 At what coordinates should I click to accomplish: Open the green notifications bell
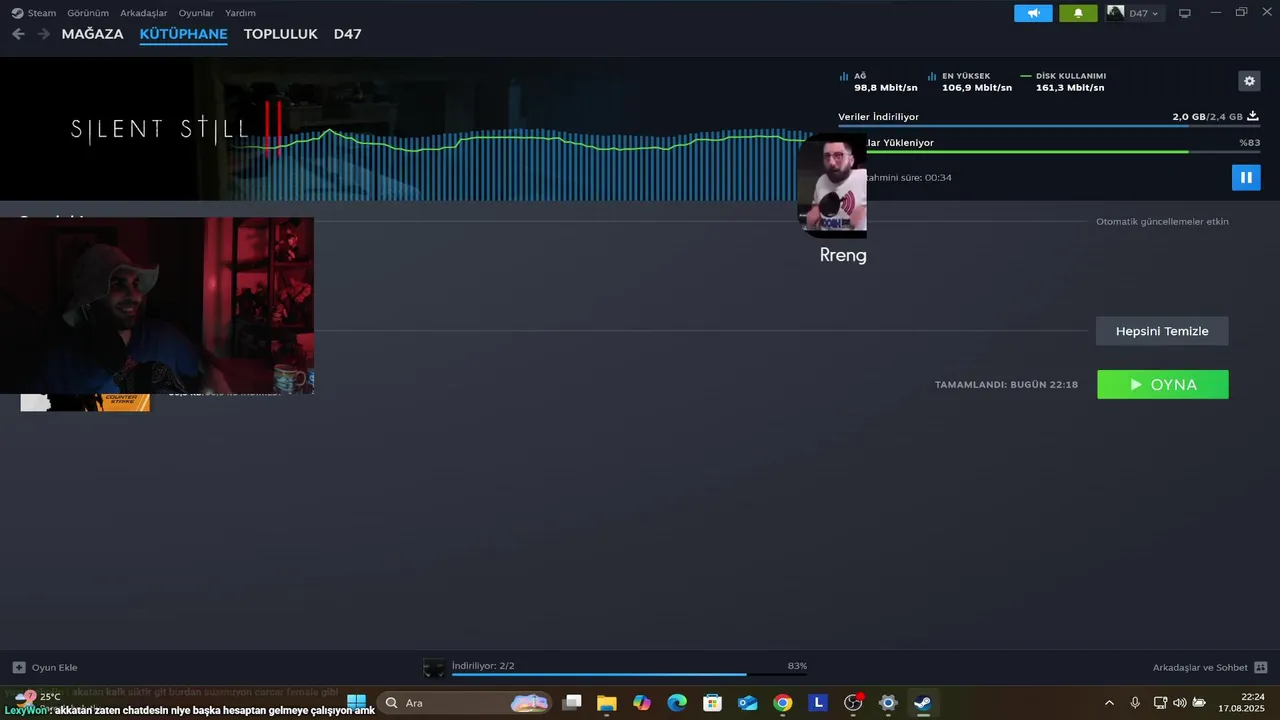[x=1078, y=13]
